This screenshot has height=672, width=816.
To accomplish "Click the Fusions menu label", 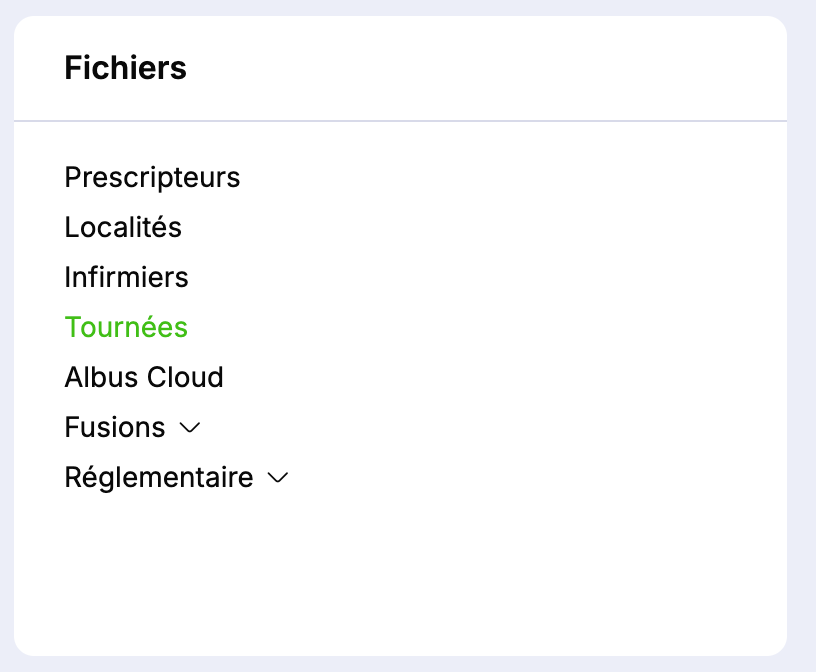I will tap(115, 427).
